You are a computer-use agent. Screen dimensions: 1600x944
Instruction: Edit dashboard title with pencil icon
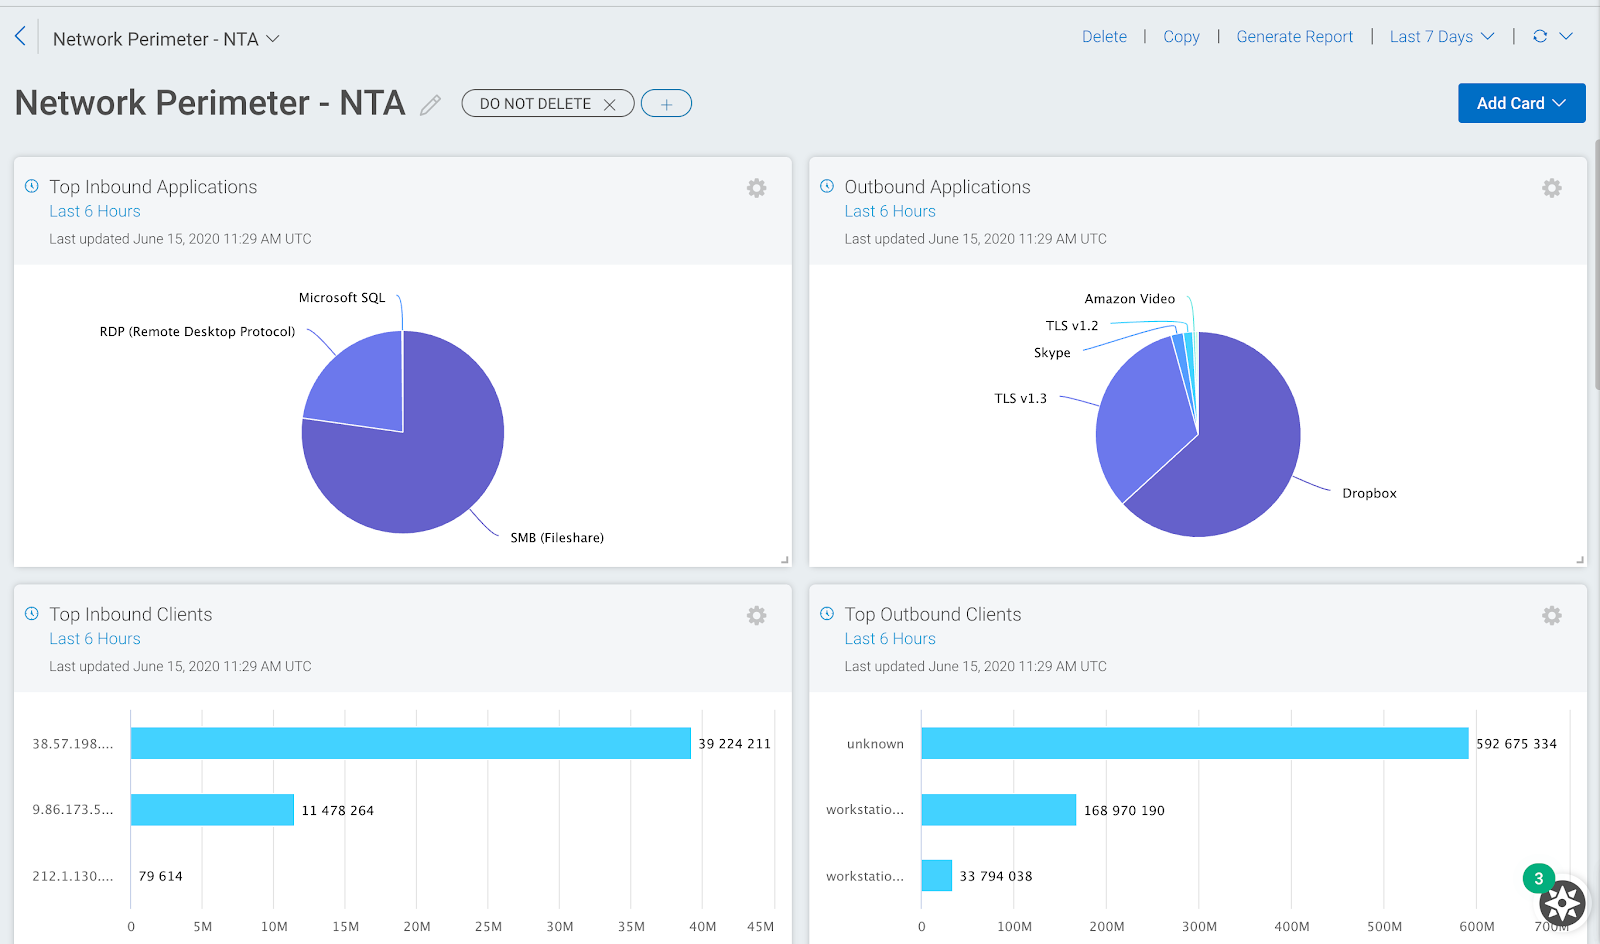click(430, 105)
